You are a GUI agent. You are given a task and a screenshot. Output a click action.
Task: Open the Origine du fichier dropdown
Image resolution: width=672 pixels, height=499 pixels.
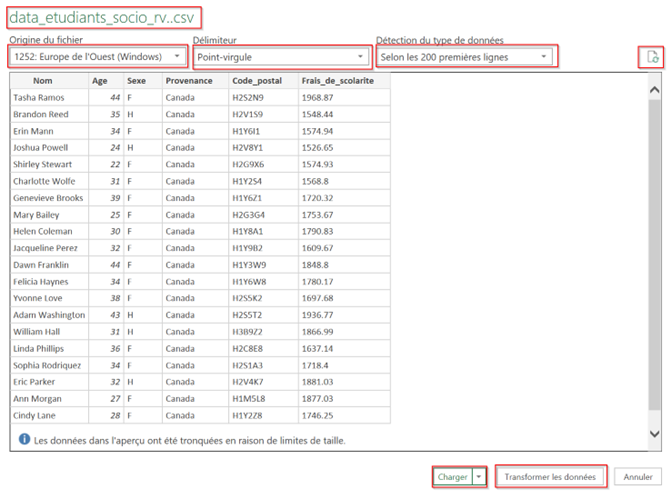pos(97,57)
